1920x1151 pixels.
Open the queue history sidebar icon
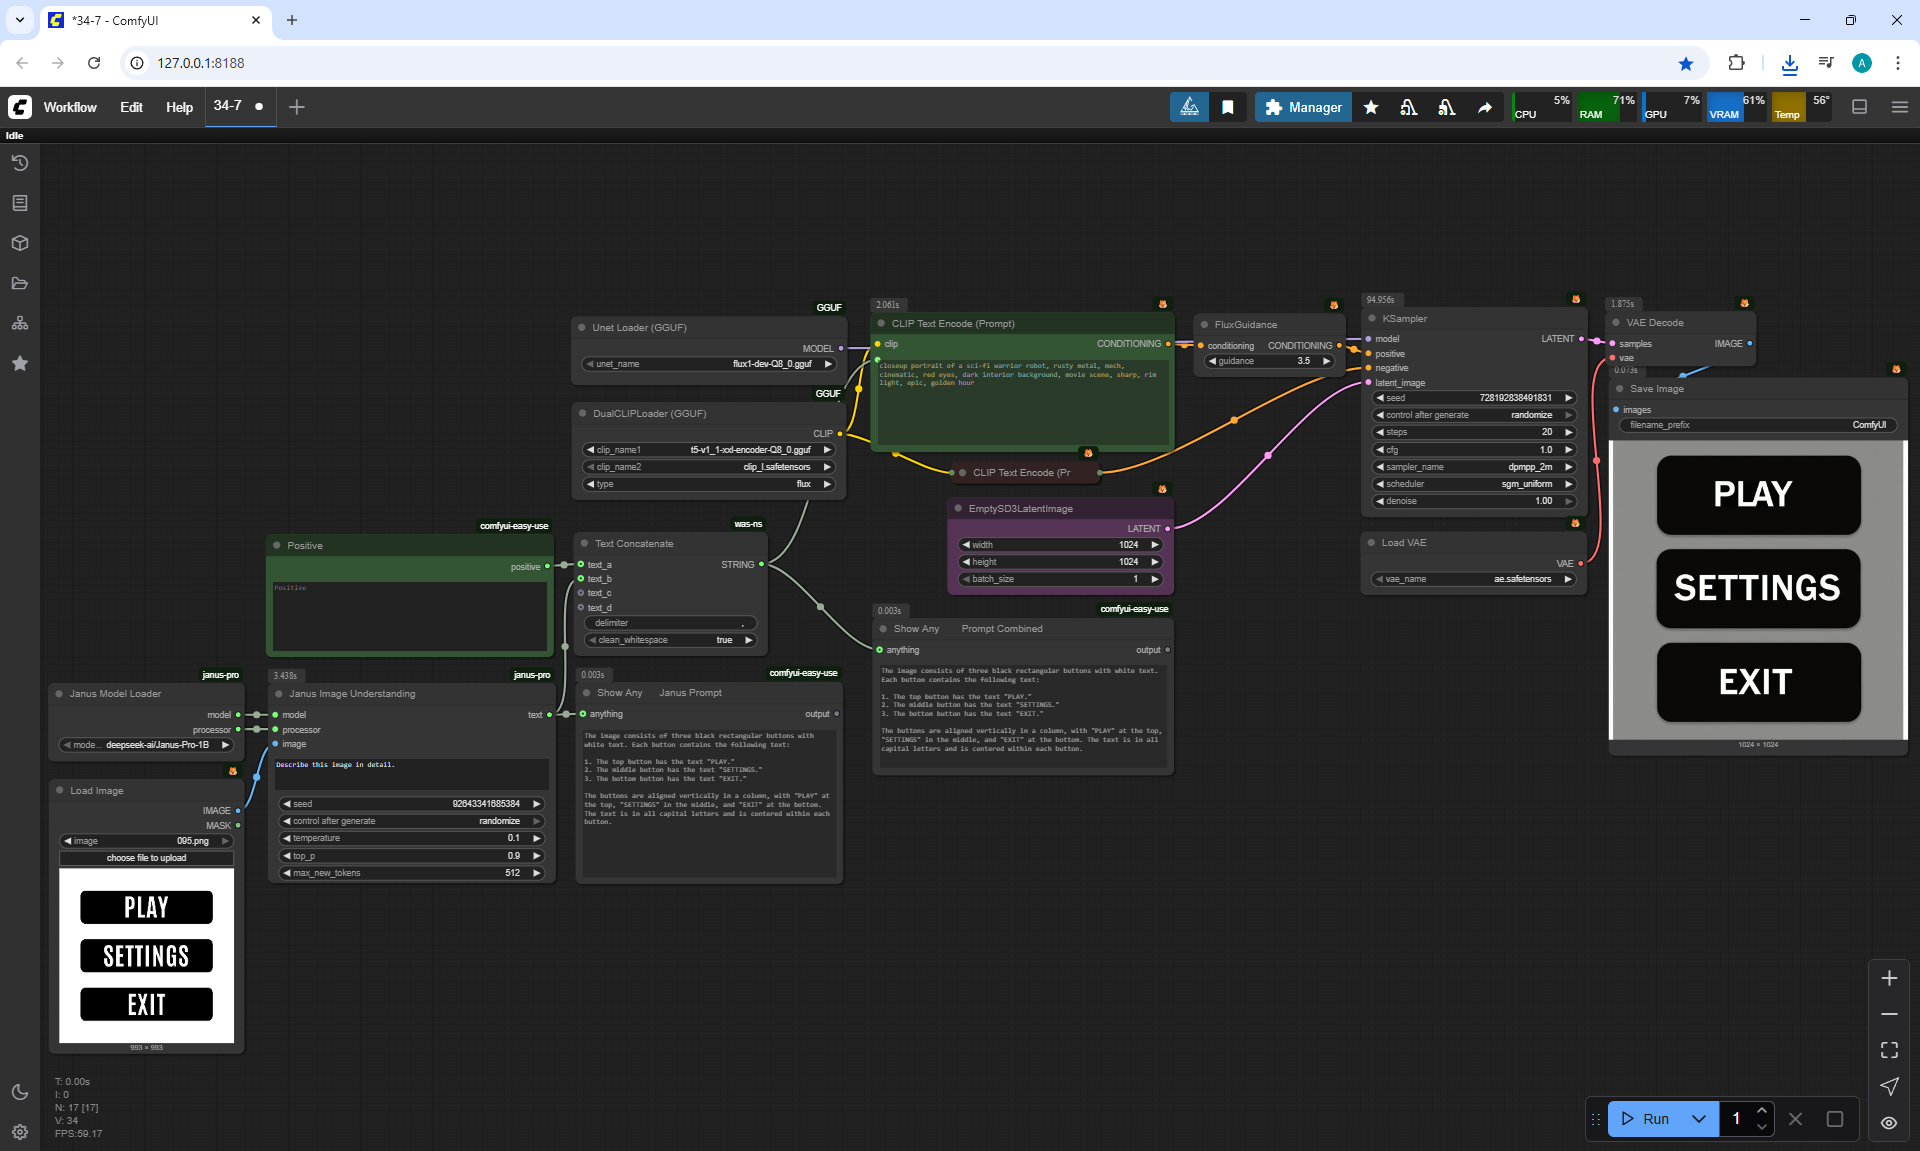[20, 163]
